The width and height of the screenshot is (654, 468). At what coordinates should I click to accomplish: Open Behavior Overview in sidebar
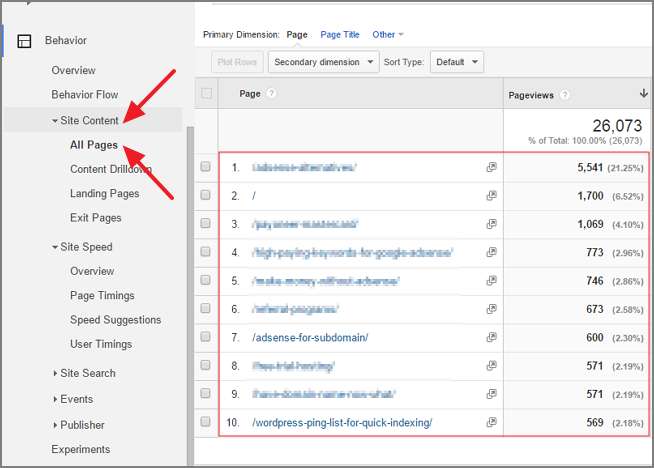point(73,70)
